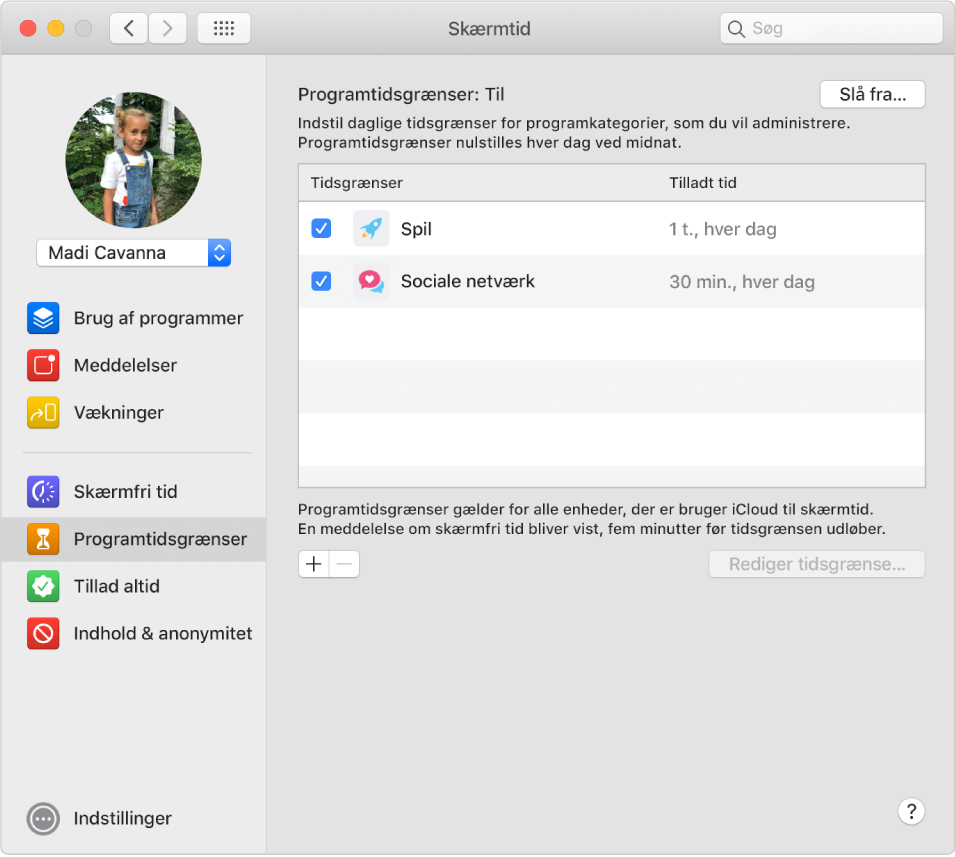Click the red Meddelelser notification icon

pyautogui.click(x=43, y=365)
